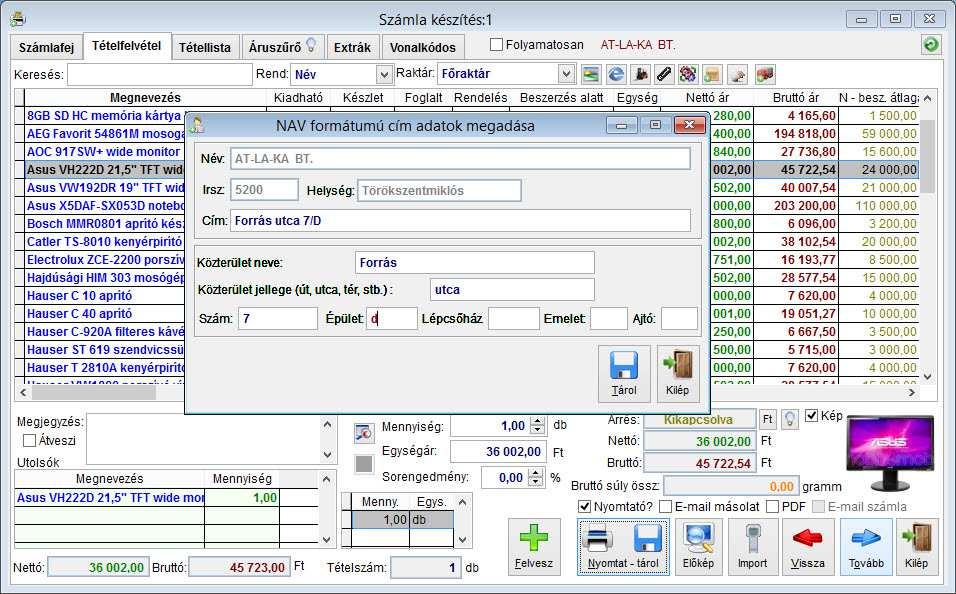Screen dimensions: 956x594
Task: Add the item with the green plus Felvesz
Action: coord(534,546)
